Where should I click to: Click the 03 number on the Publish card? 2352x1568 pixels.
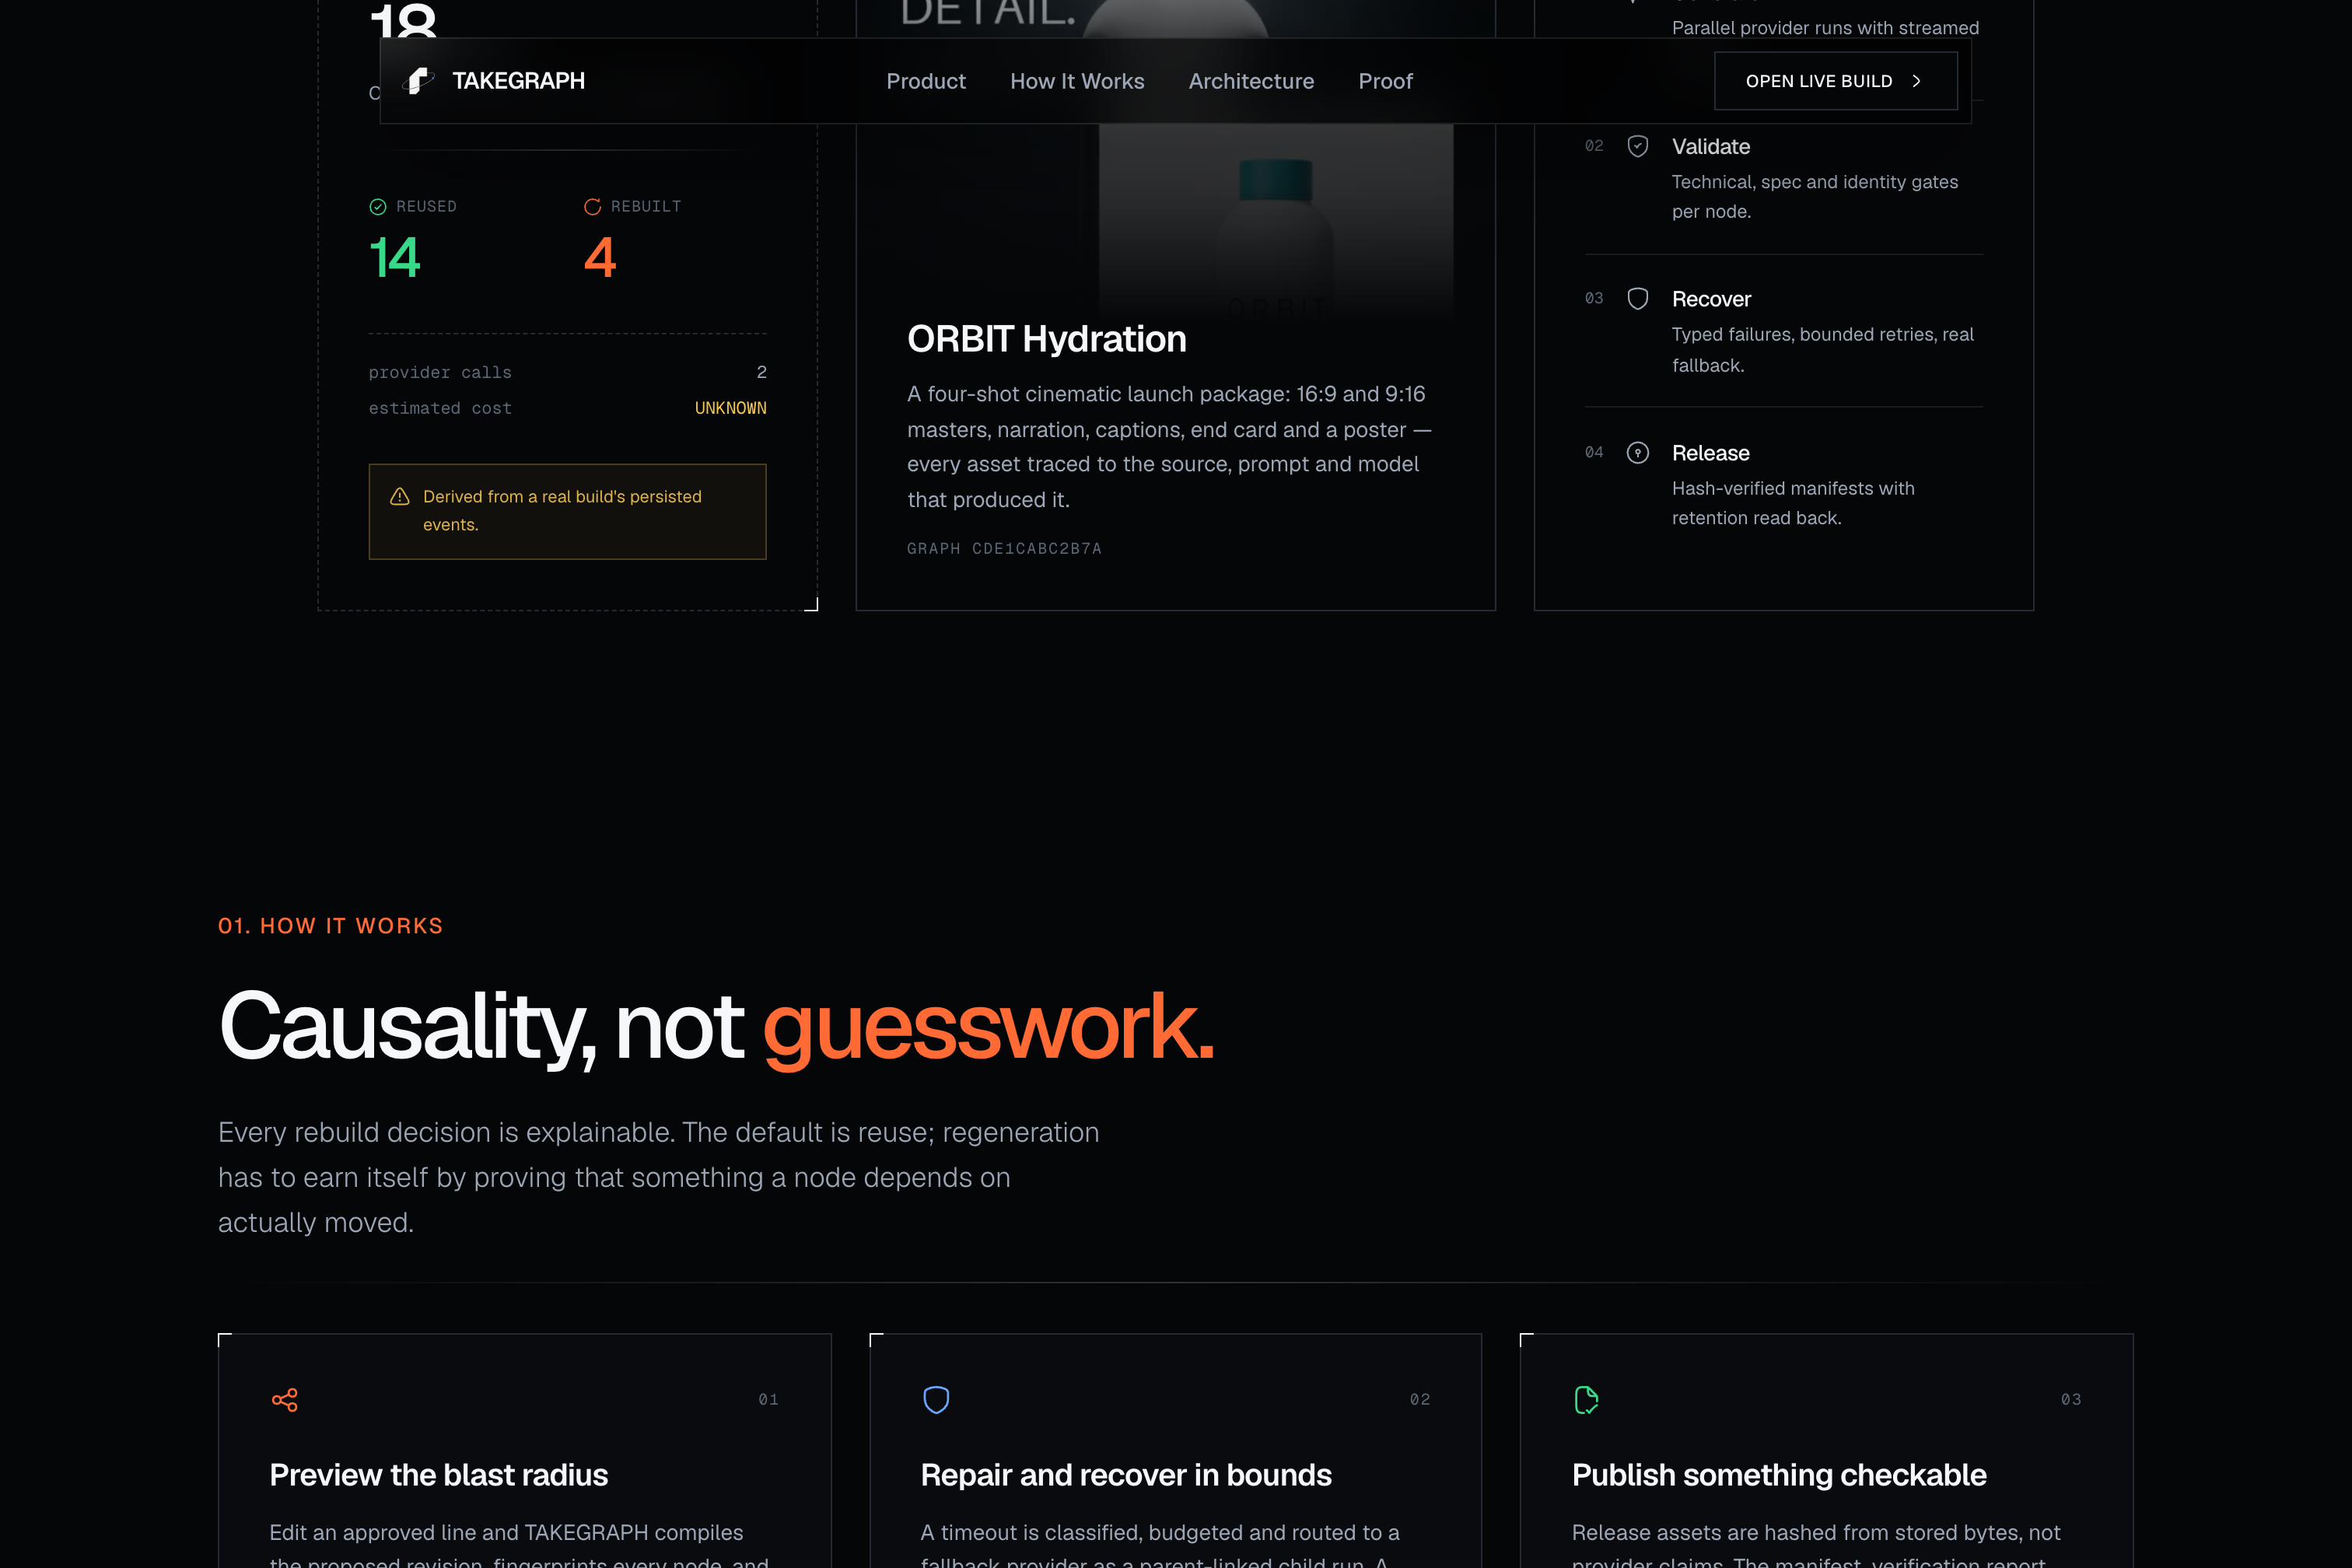(x=2071, y=1399)
